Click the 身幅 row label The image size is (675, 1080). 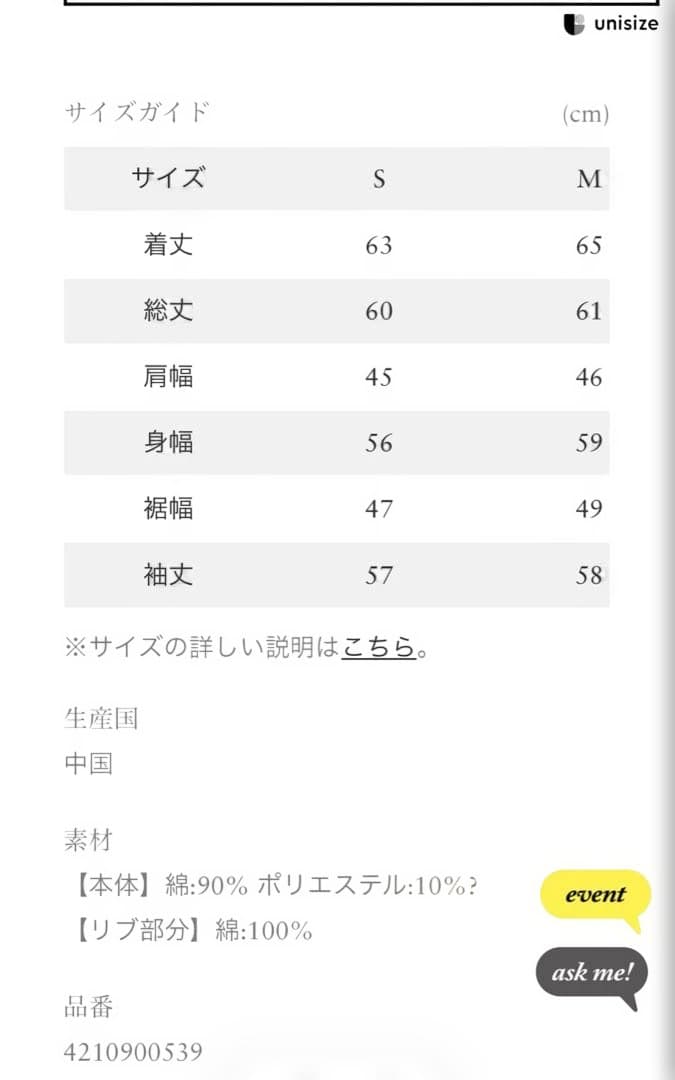(x=168, y=442)
